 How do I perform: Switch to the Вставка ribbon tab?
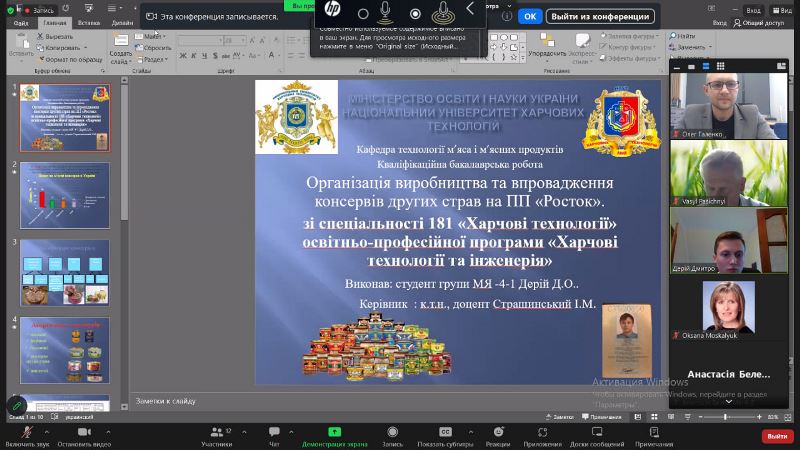[89, 23]
